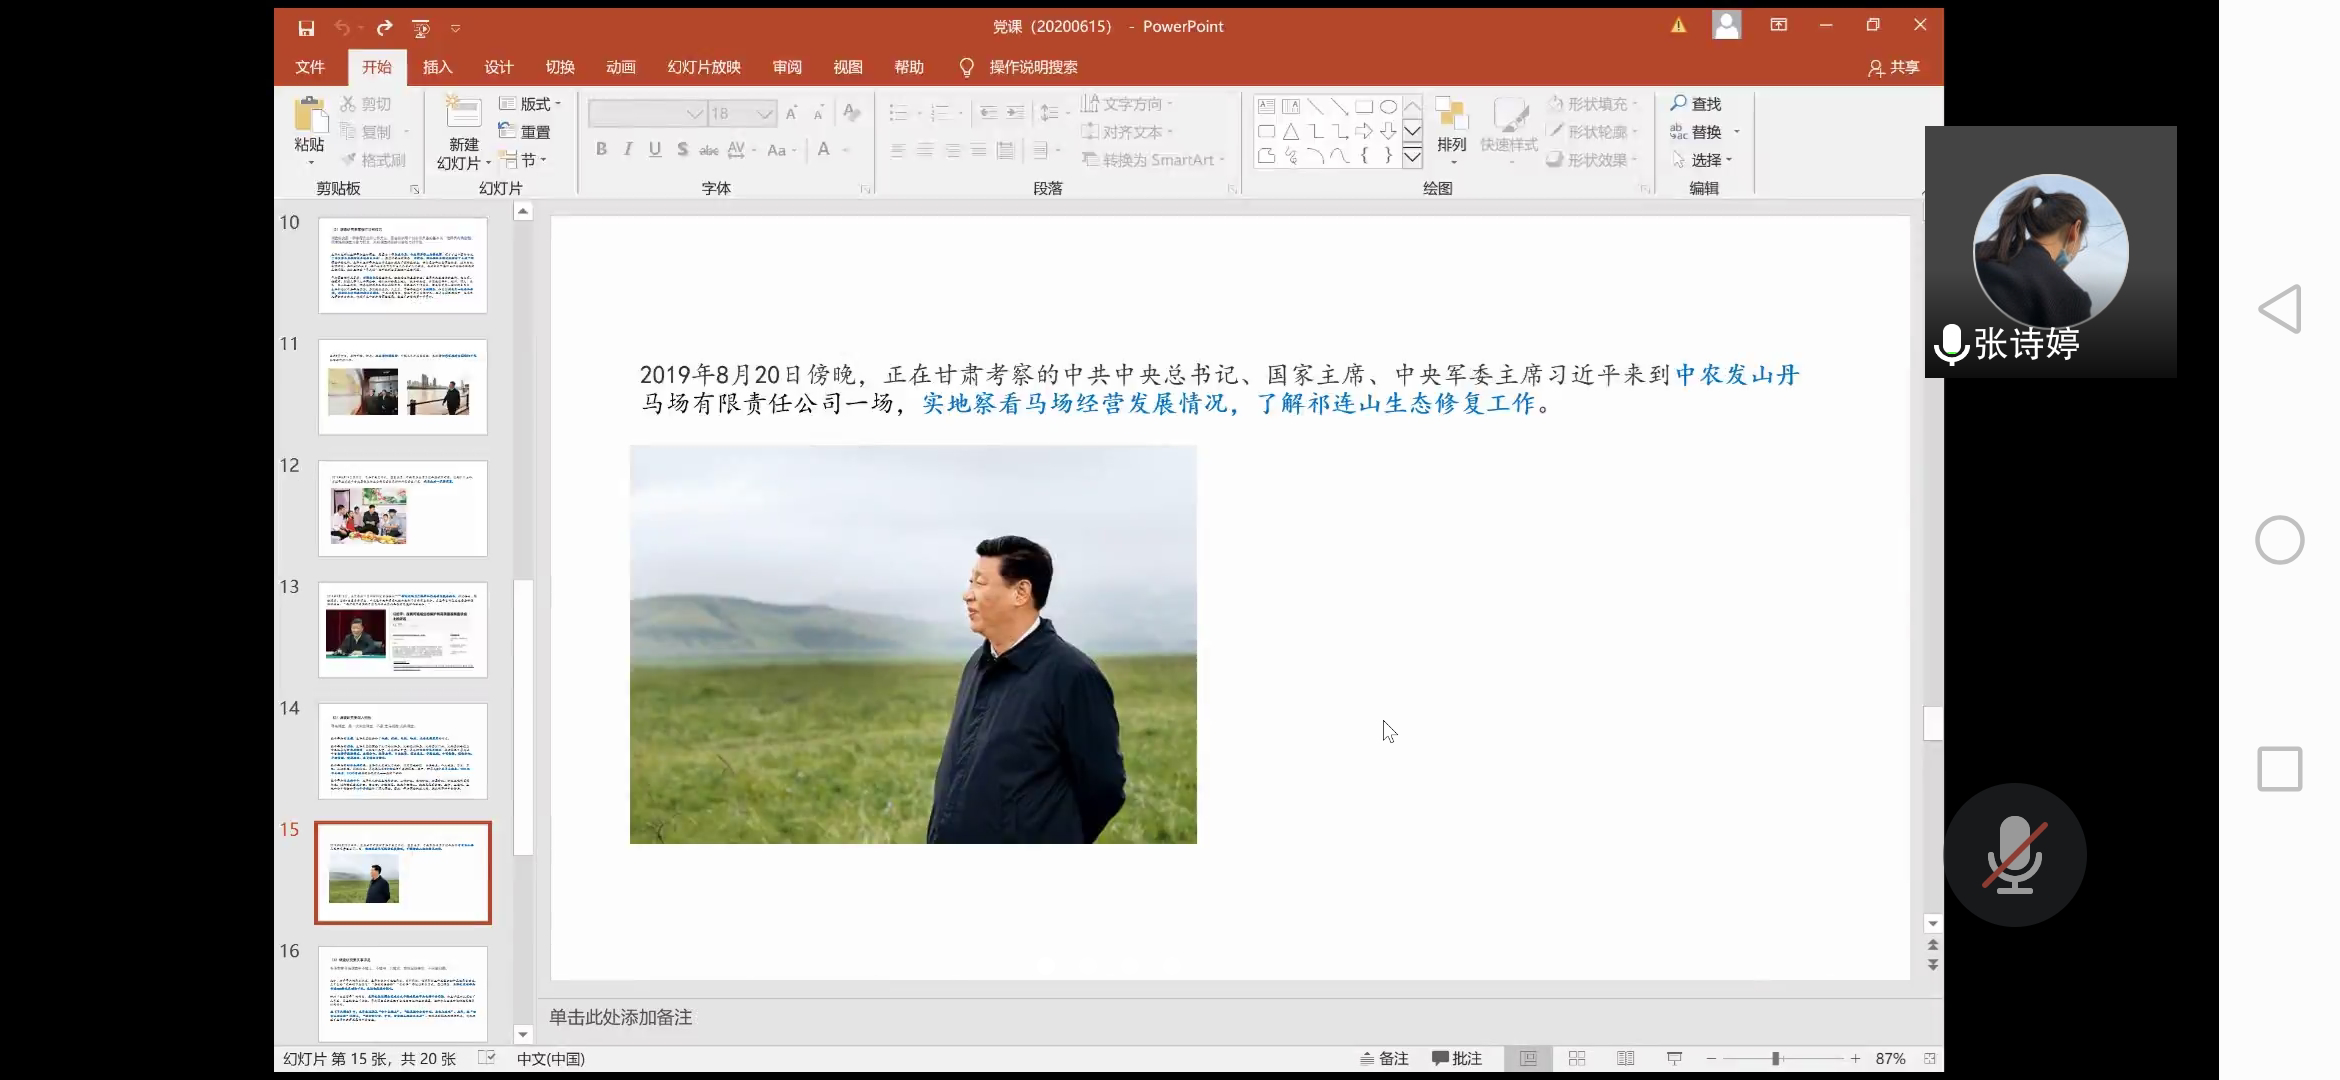Expand the shapes gallery more arrow
Viewport: 2340px width, 1080px height.
1412,157
